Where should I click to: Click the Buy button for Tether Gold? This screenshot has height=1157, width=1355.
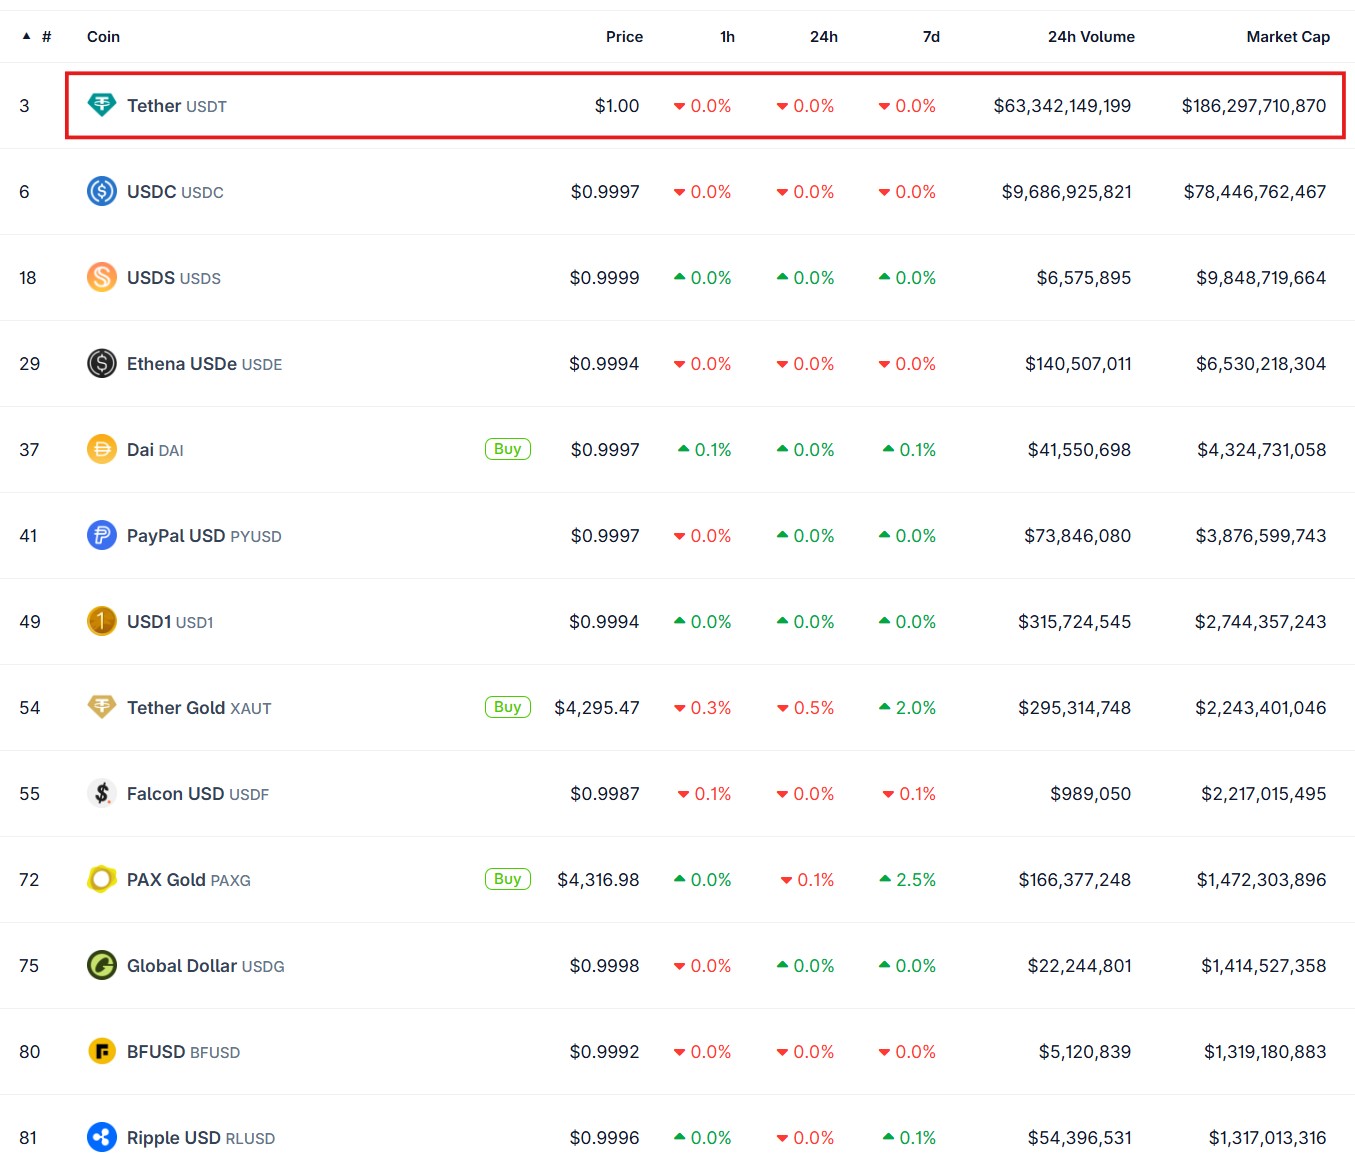click(x=507, y=706)
